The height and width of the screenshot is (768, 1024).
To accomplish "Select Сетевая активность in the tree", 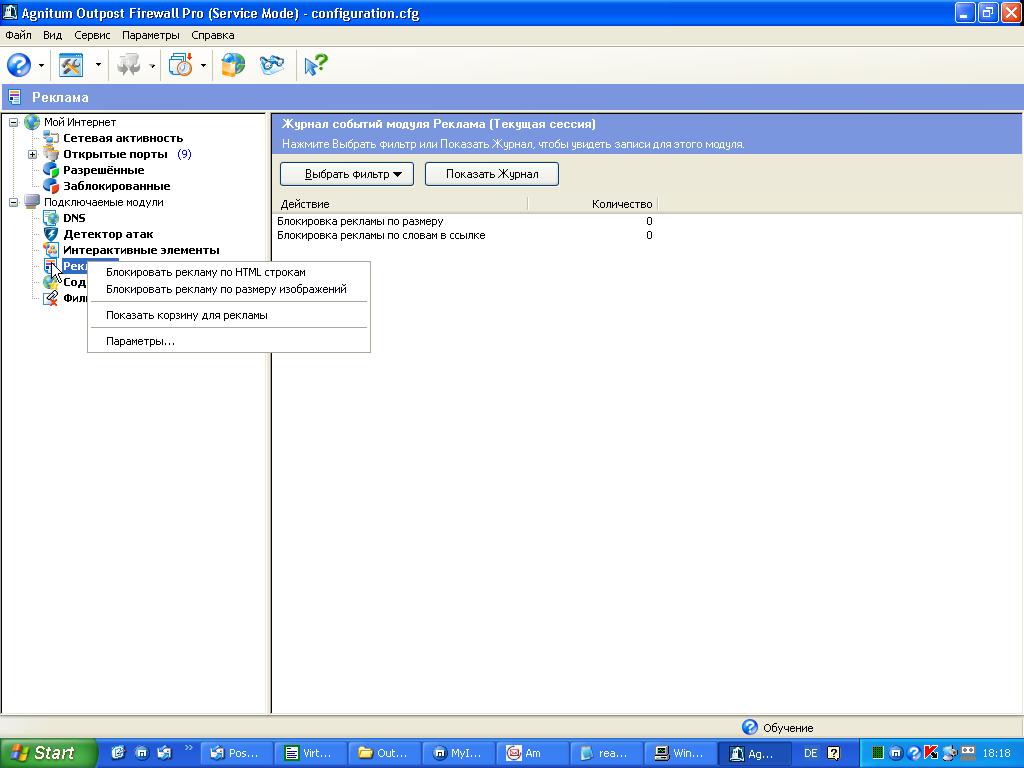I will tap(123, 138).
